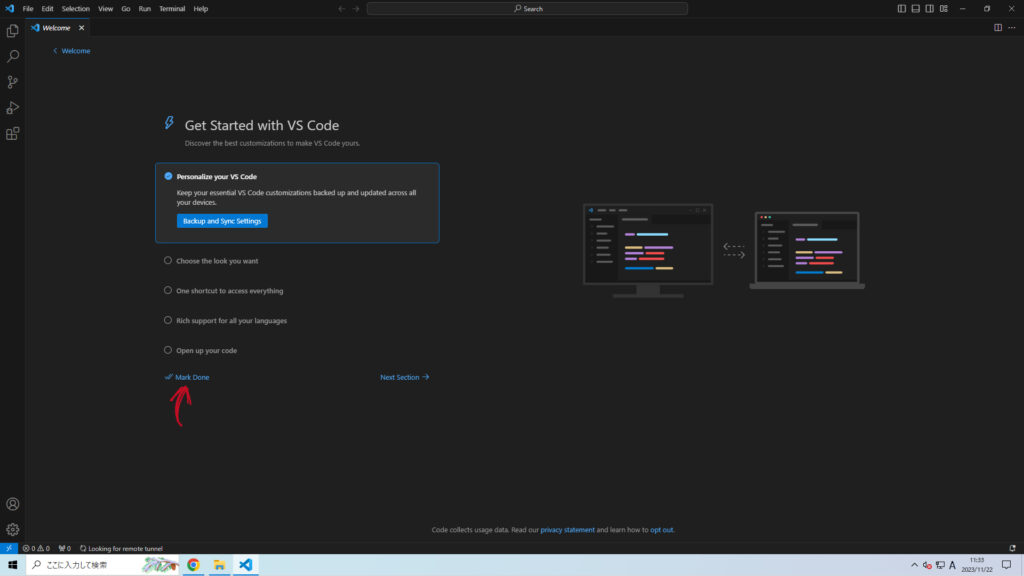
Task: Open Windows action center notifications
Action: 1006,565
